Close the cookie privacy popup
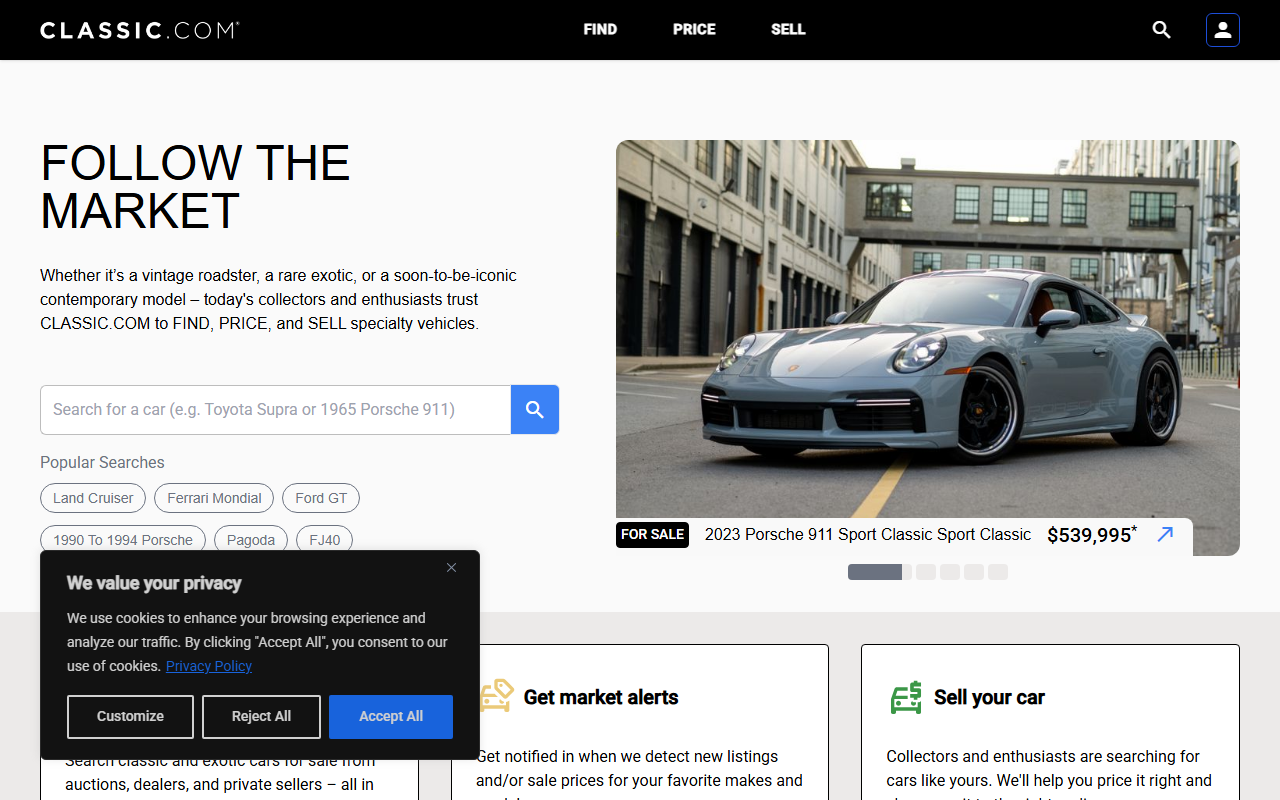This screenshot has width=1280, height=800. [451, 568]
